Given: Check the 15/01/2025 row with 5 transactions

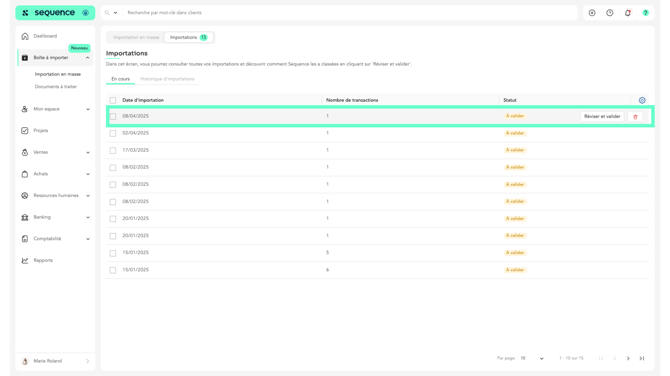Looking at the screenshot, I should click(113, 253).
